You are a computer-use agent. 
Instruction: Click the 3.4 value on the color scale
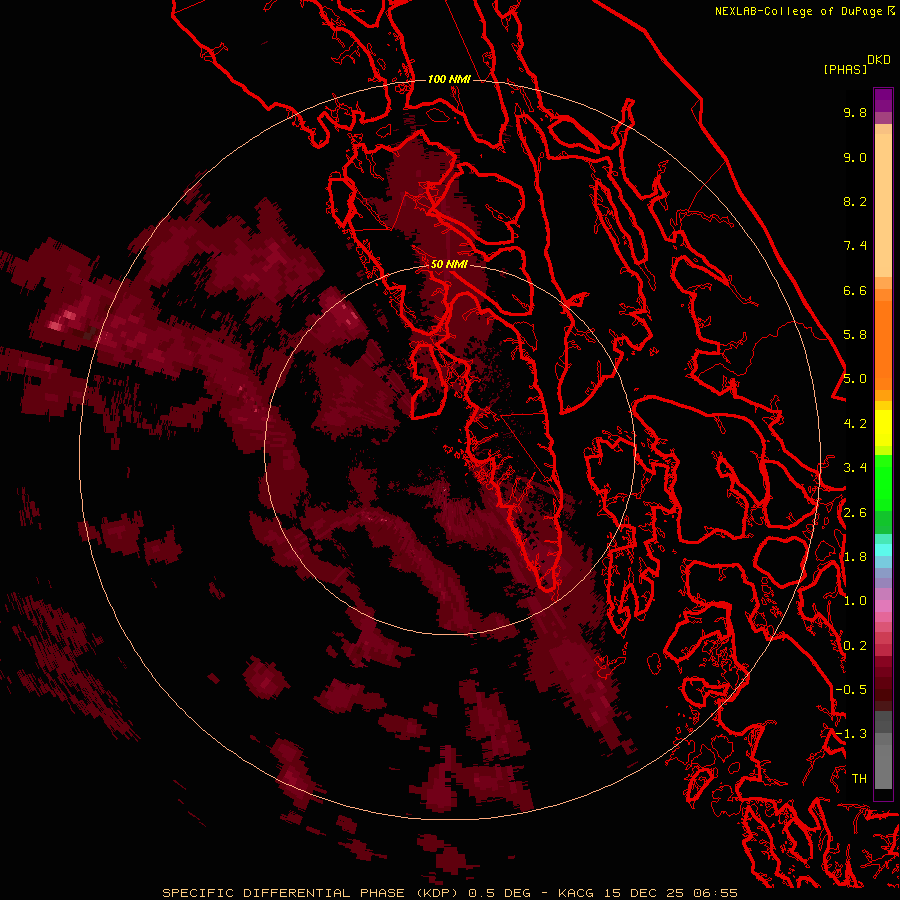point(855,468)
